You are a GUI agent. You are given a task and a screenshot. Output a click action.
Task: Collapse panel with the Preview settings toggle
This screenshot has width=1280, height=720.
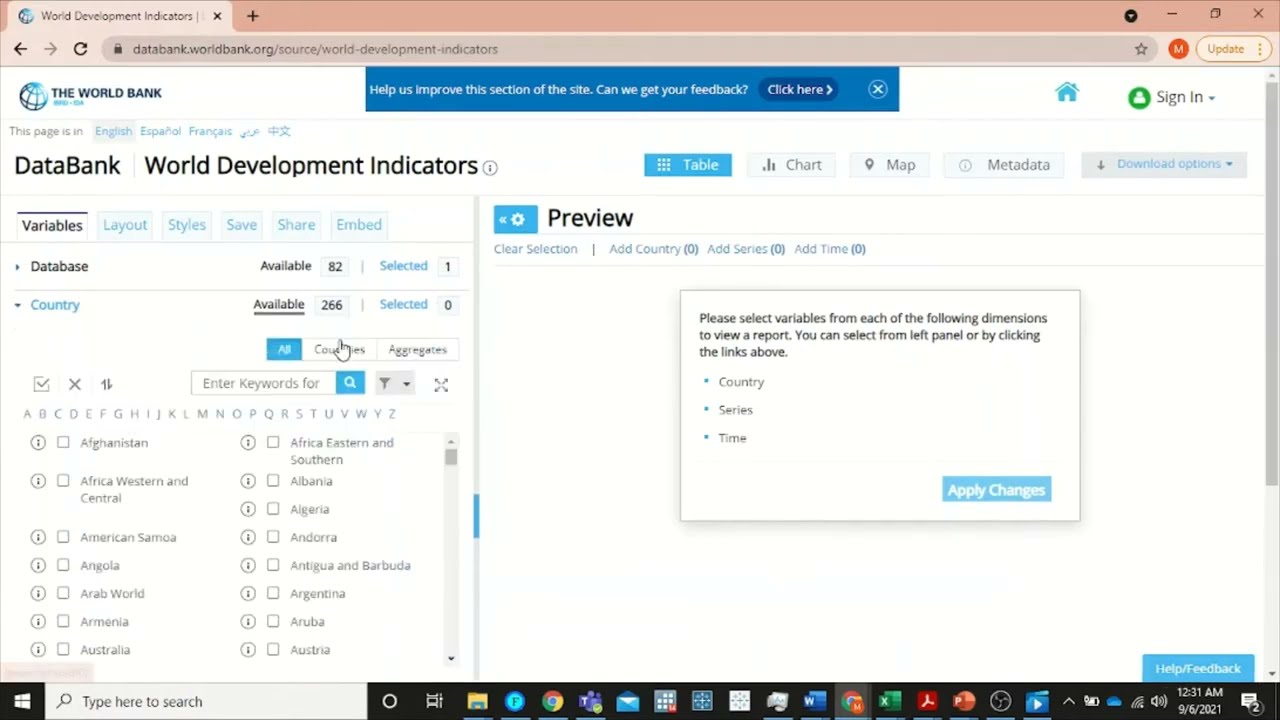coord(516,219)
